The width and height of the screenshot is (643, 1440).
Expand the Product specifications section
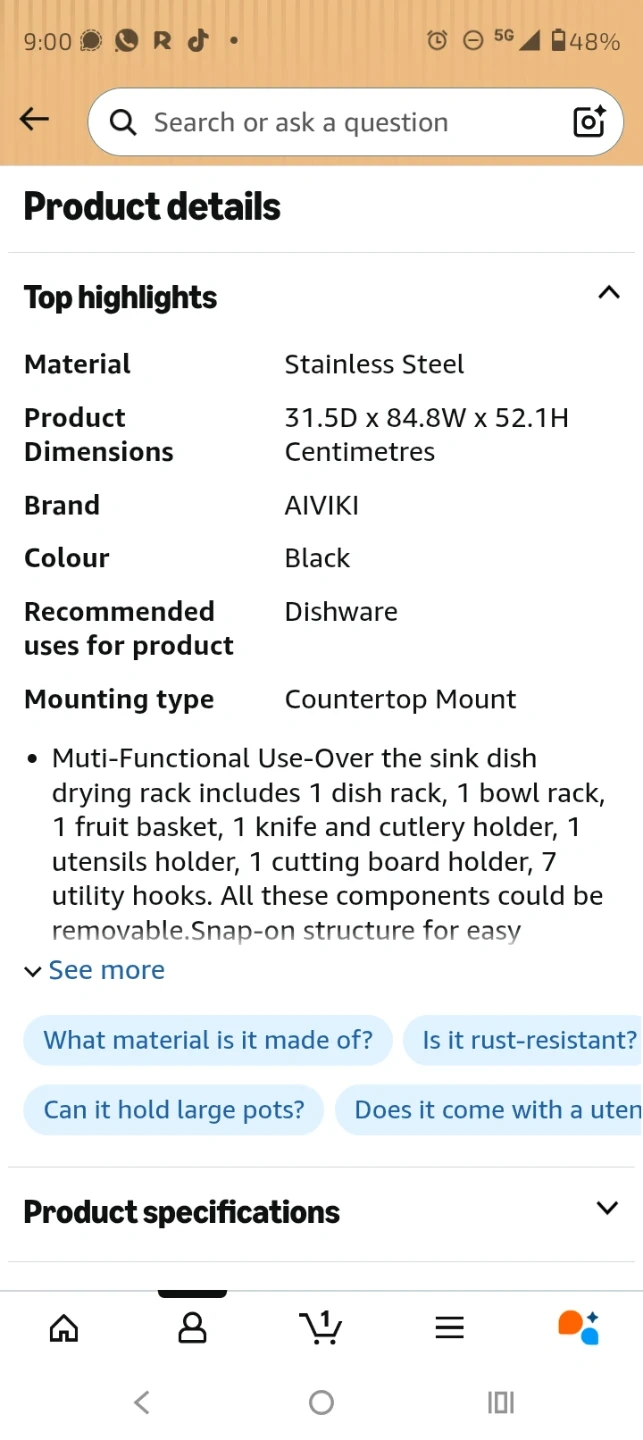point(606,1208)
